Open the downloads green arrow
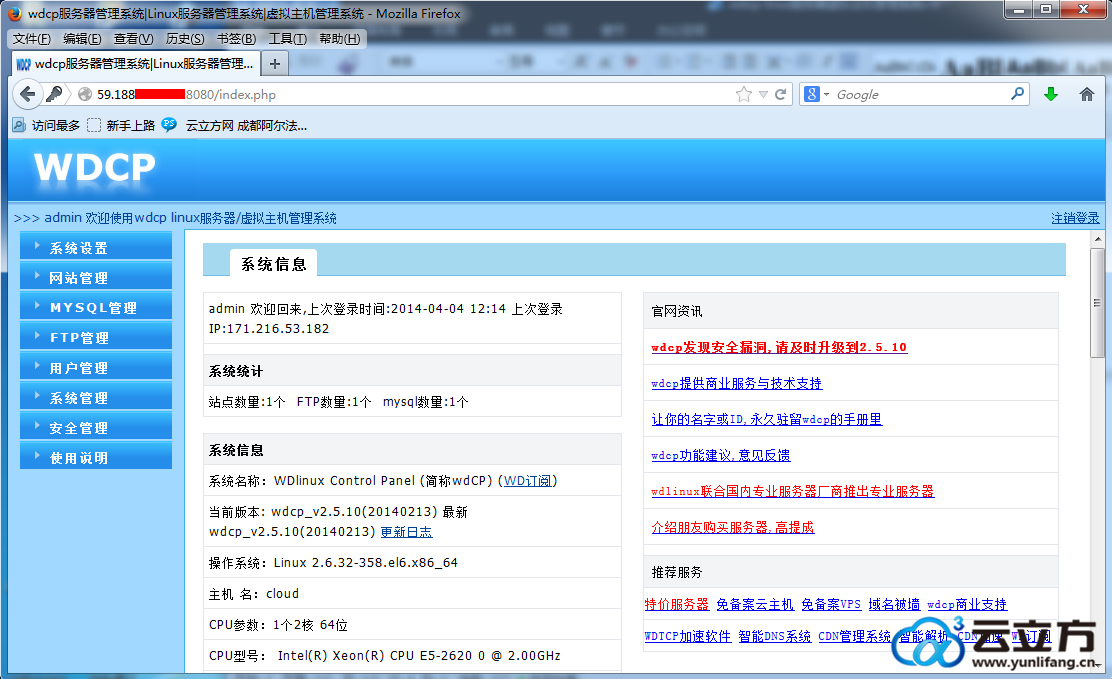The image size is (1112, 679). (x=1051, y=94)
